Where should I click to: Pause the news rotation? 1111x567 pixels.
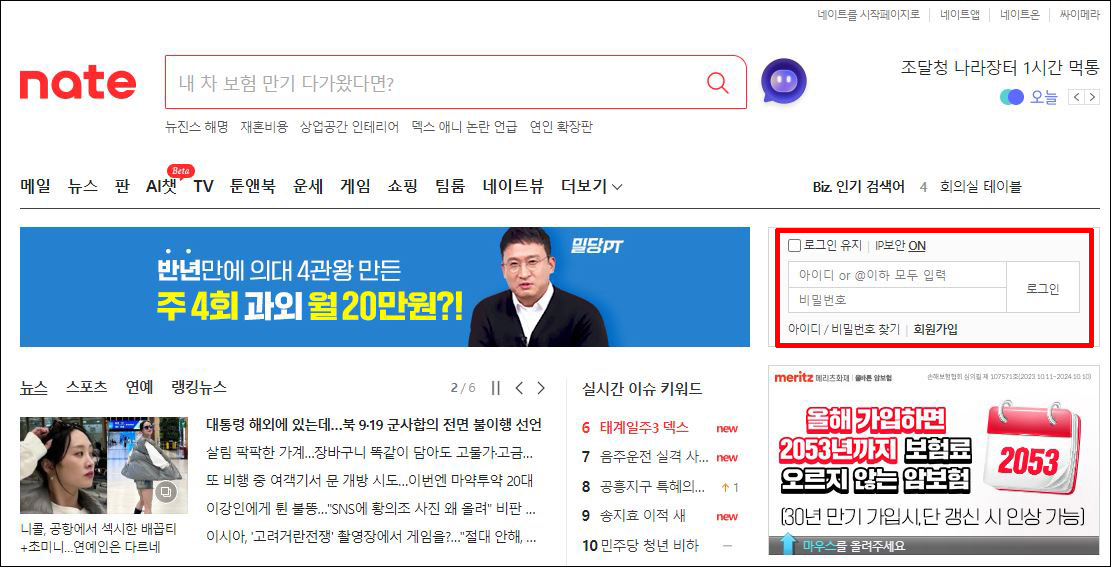(495, 388)
